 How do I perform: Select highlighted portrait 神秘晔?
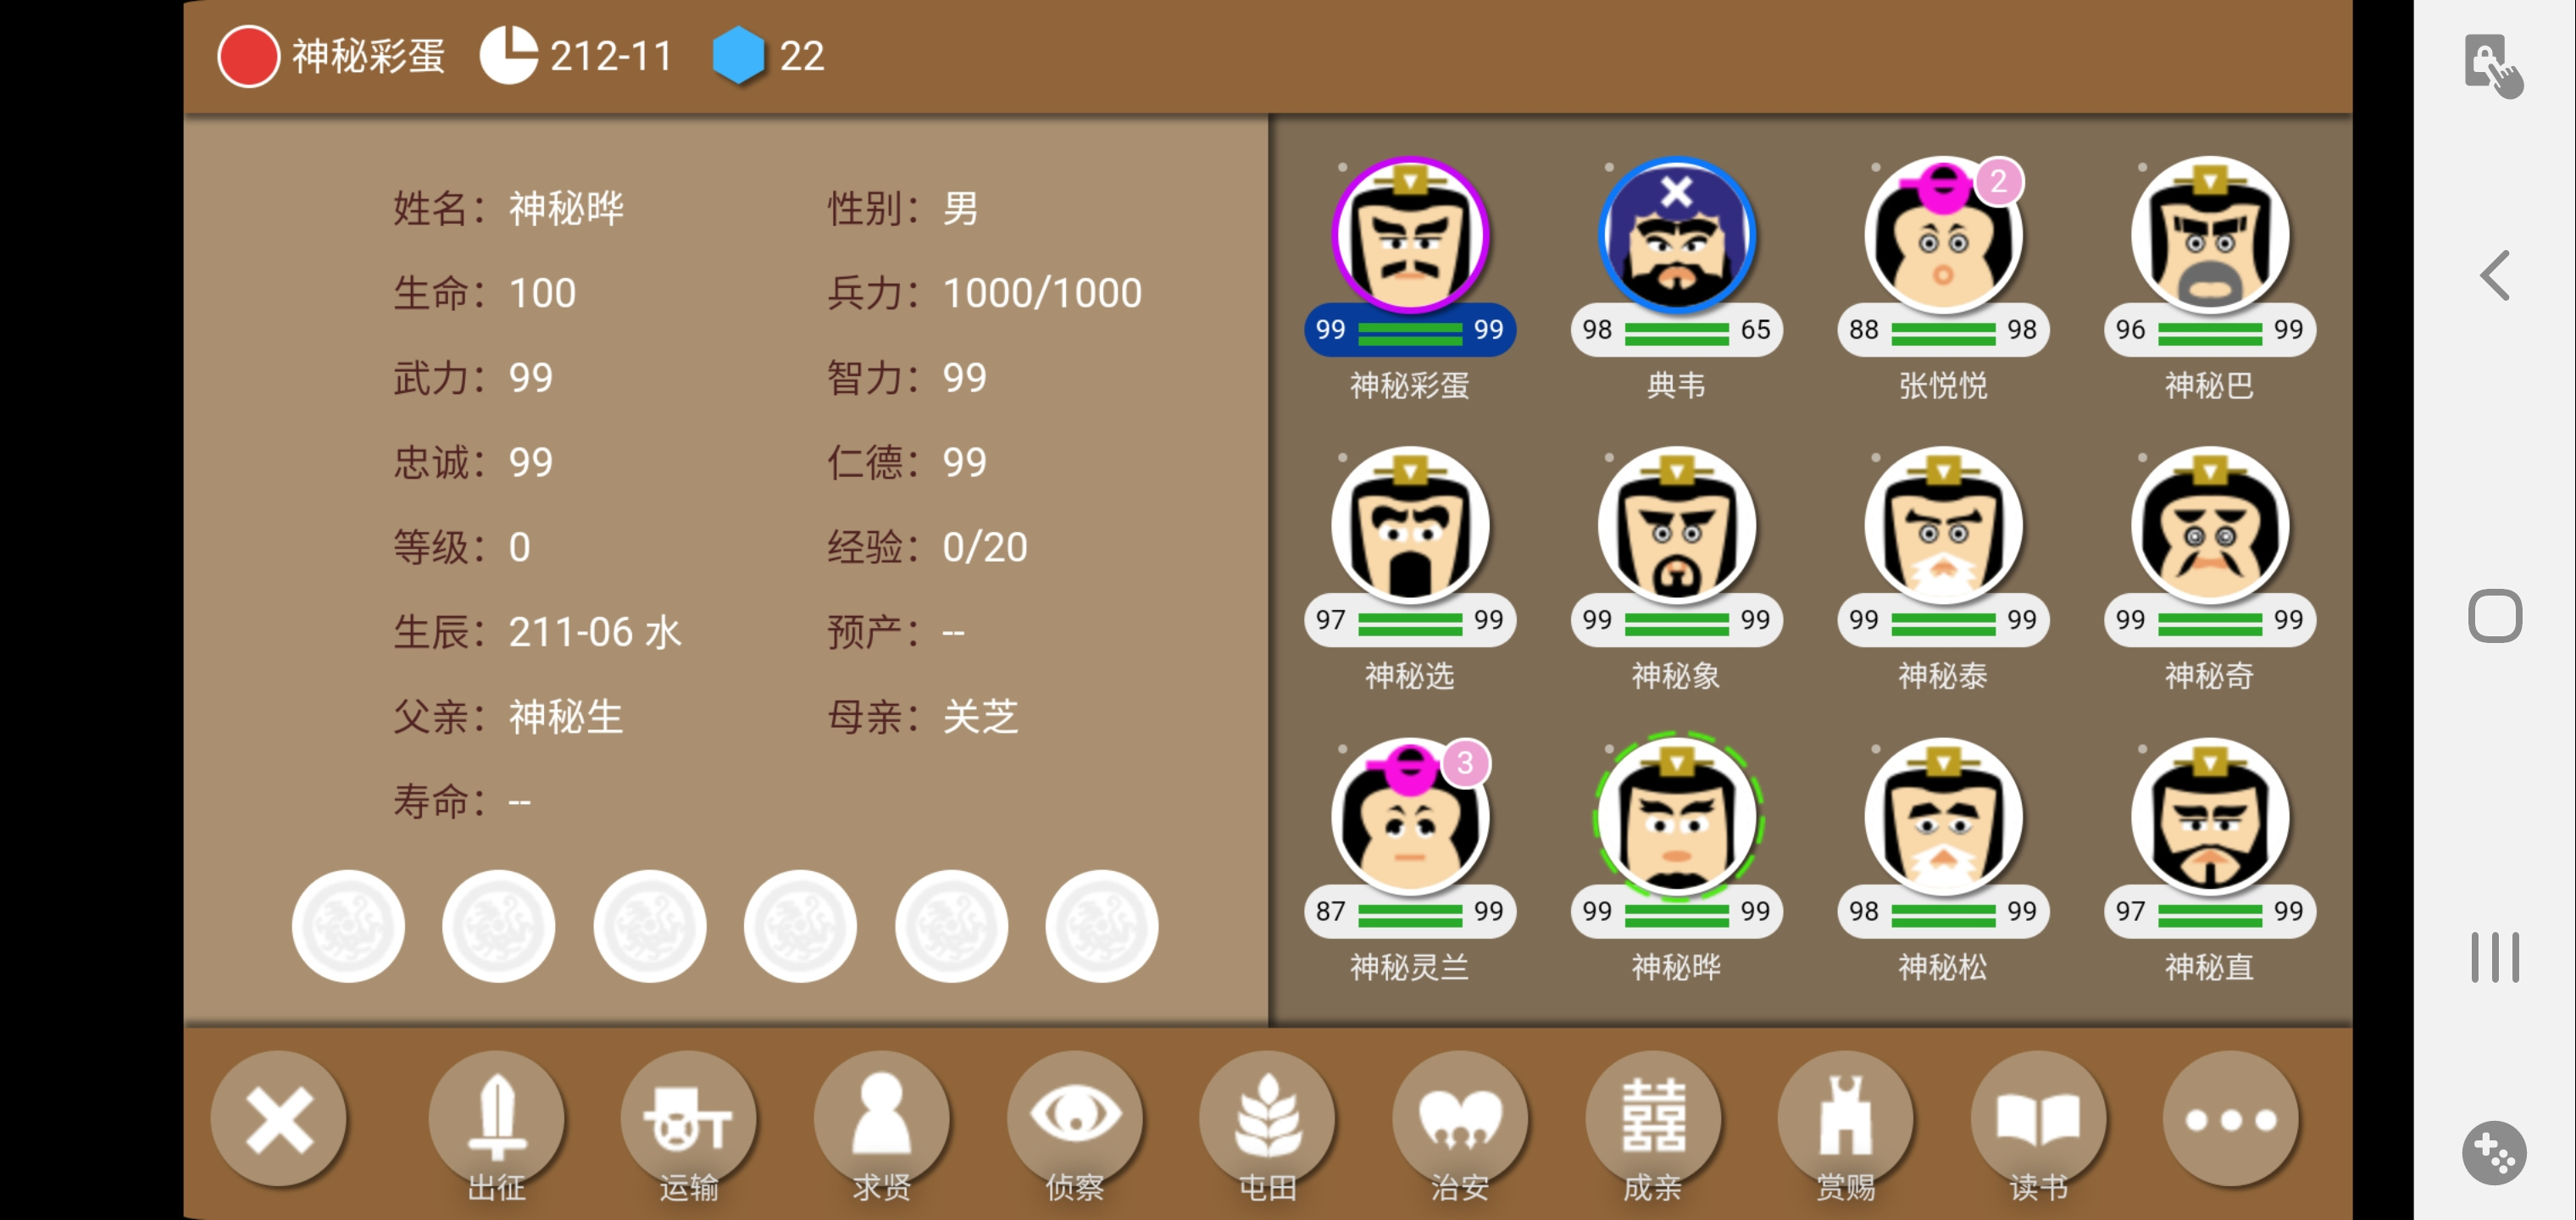click(x=1677, y=816)
